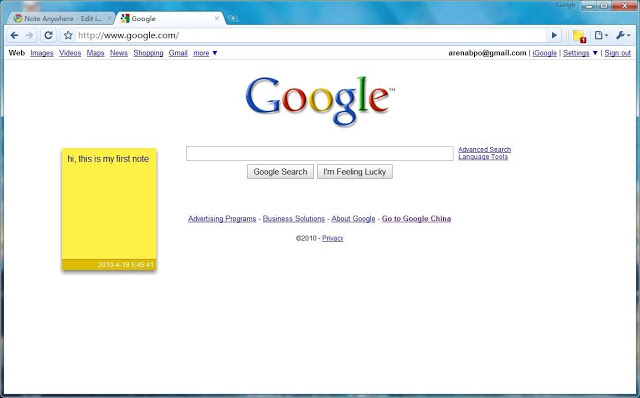The width and height of the screenshot is (640, 398).
Task: Bookmark page with the star icon
Action: pyautogui.click(x=68, y=36)
